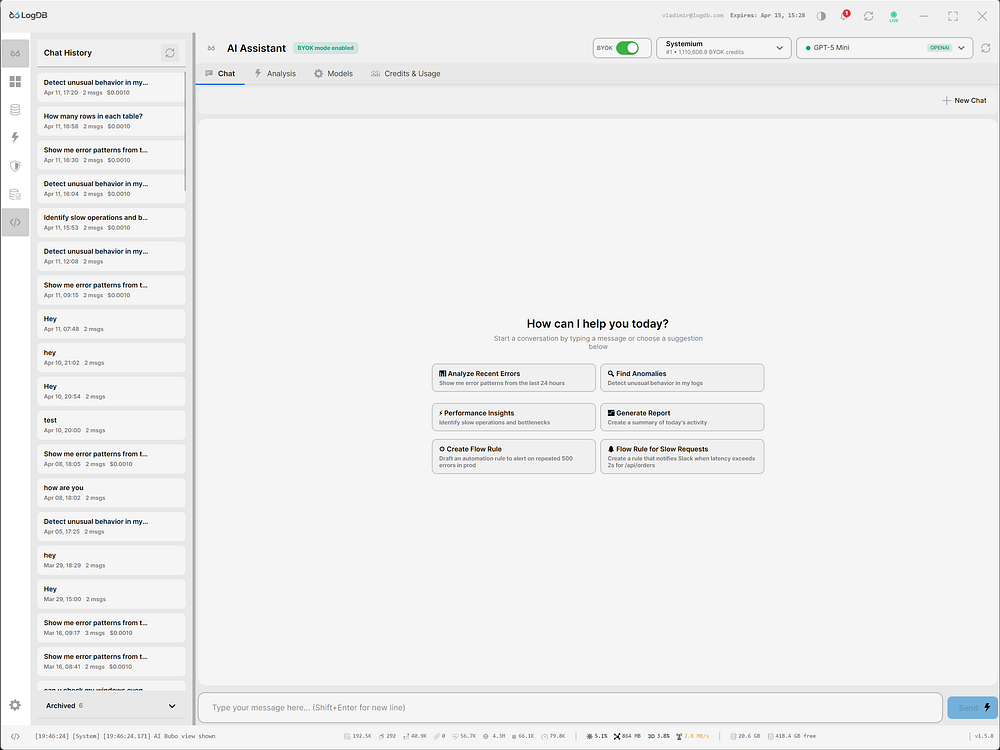
Task: Switch to the Models tab
Action: [x=333, y=73]
